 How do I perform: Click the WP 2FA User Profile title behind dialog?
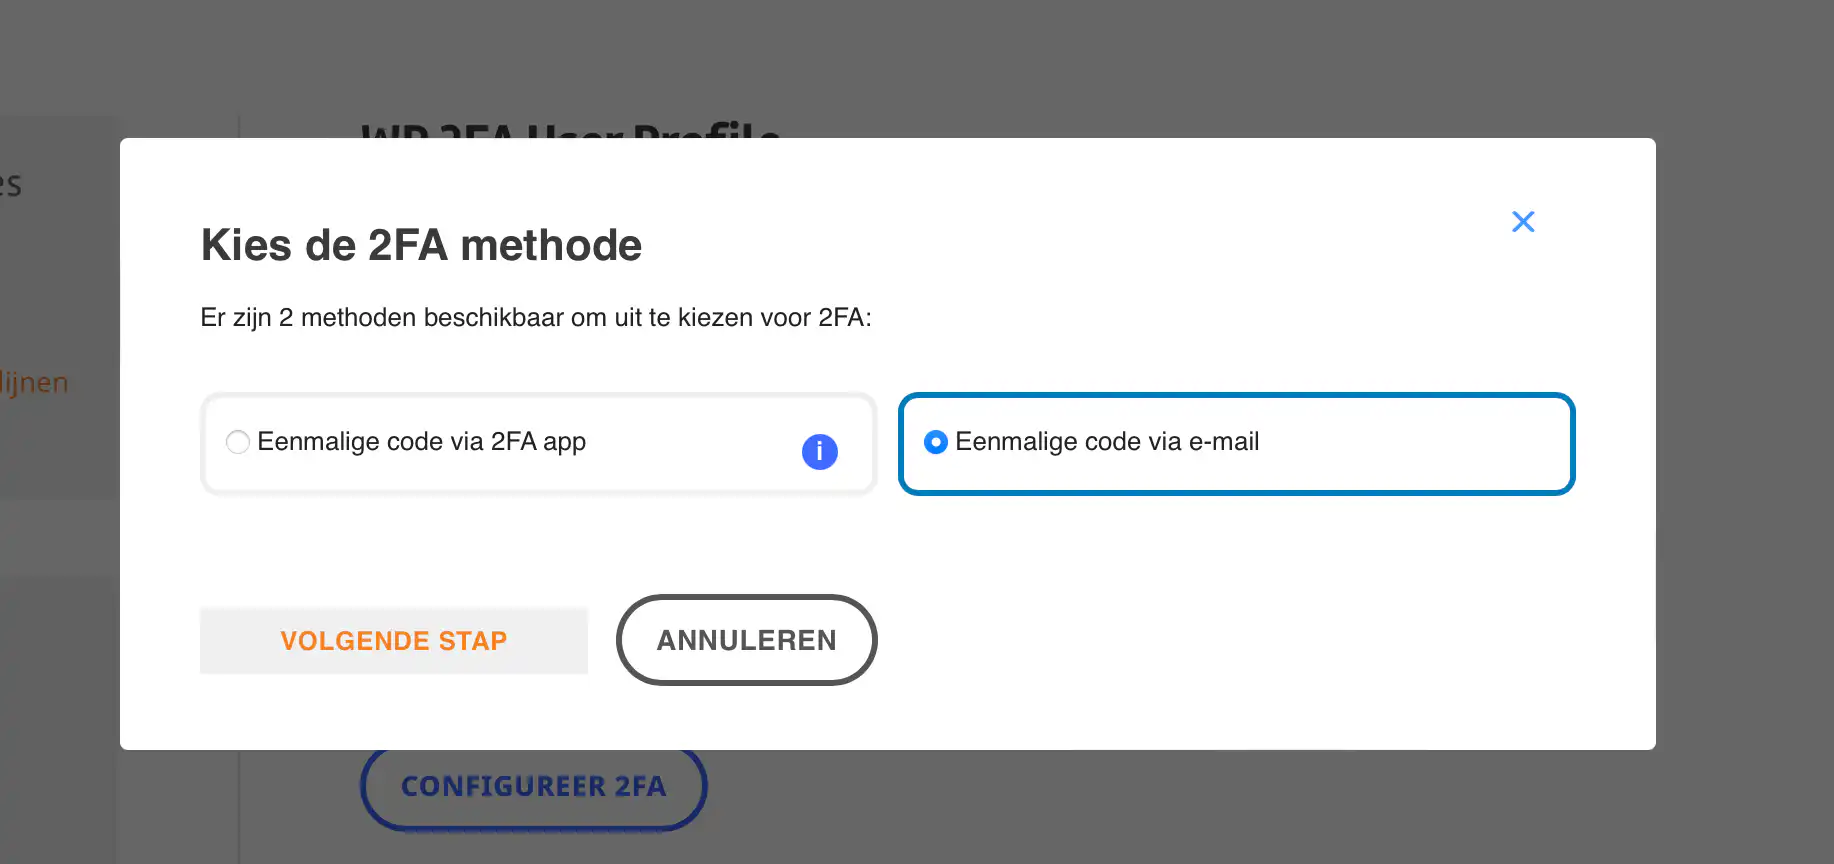click(x=570, y=129)
